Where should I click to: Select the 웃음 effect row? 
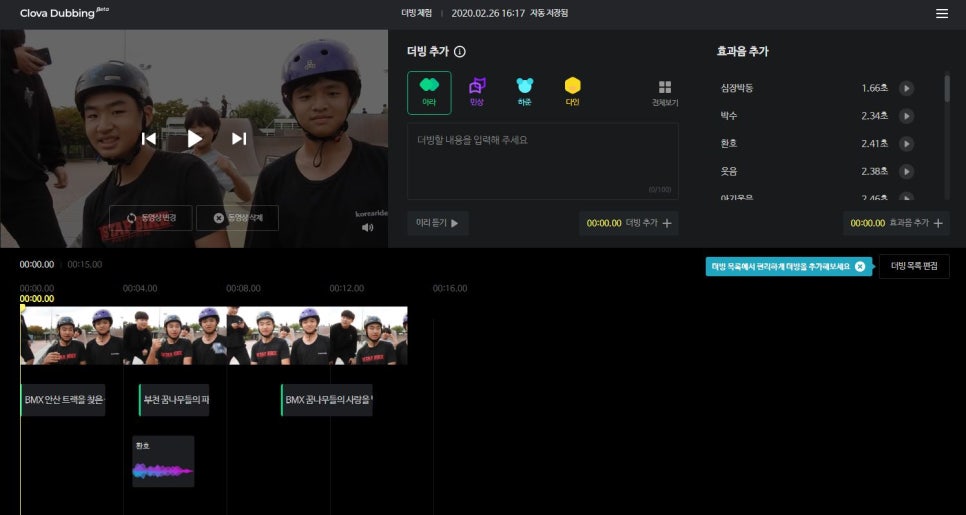817,171
